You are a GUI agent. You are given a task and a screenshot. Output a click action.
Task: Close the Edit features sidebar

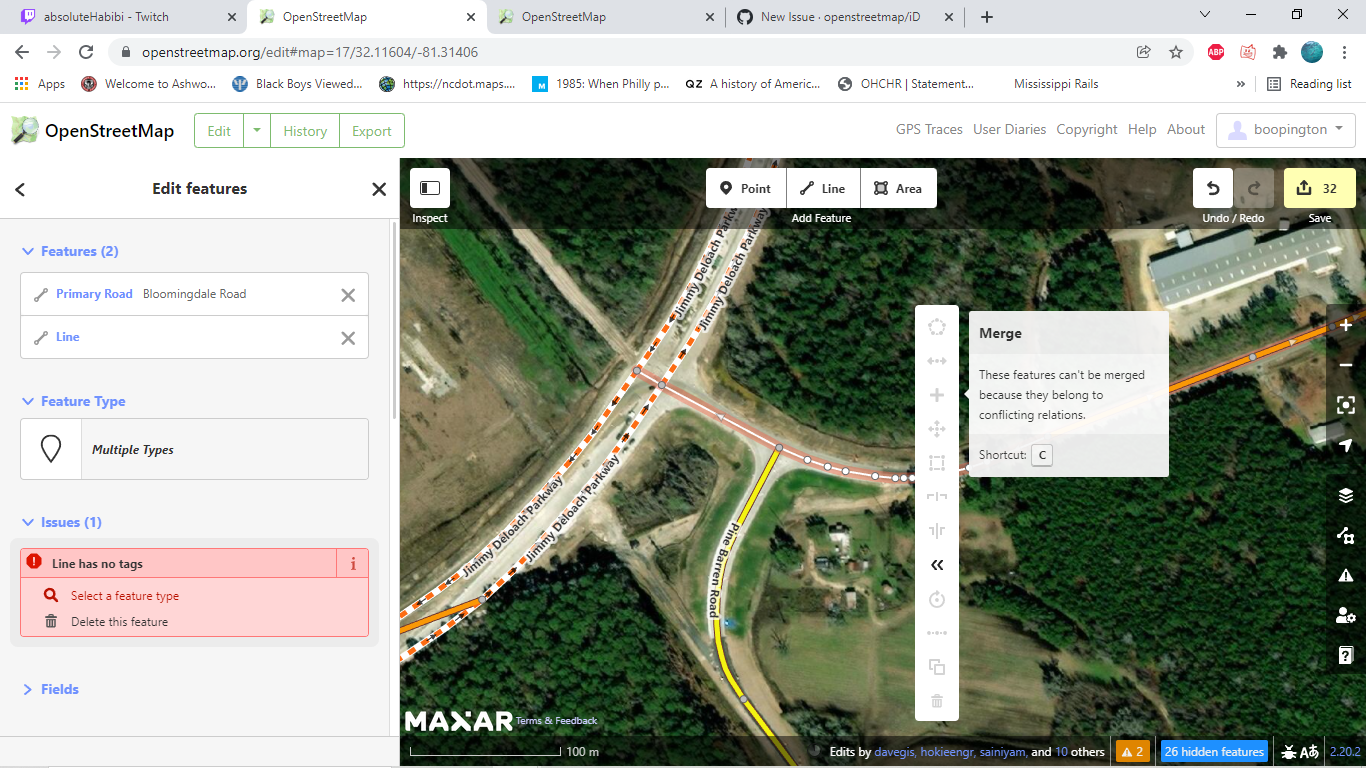[x=379, y=189]
